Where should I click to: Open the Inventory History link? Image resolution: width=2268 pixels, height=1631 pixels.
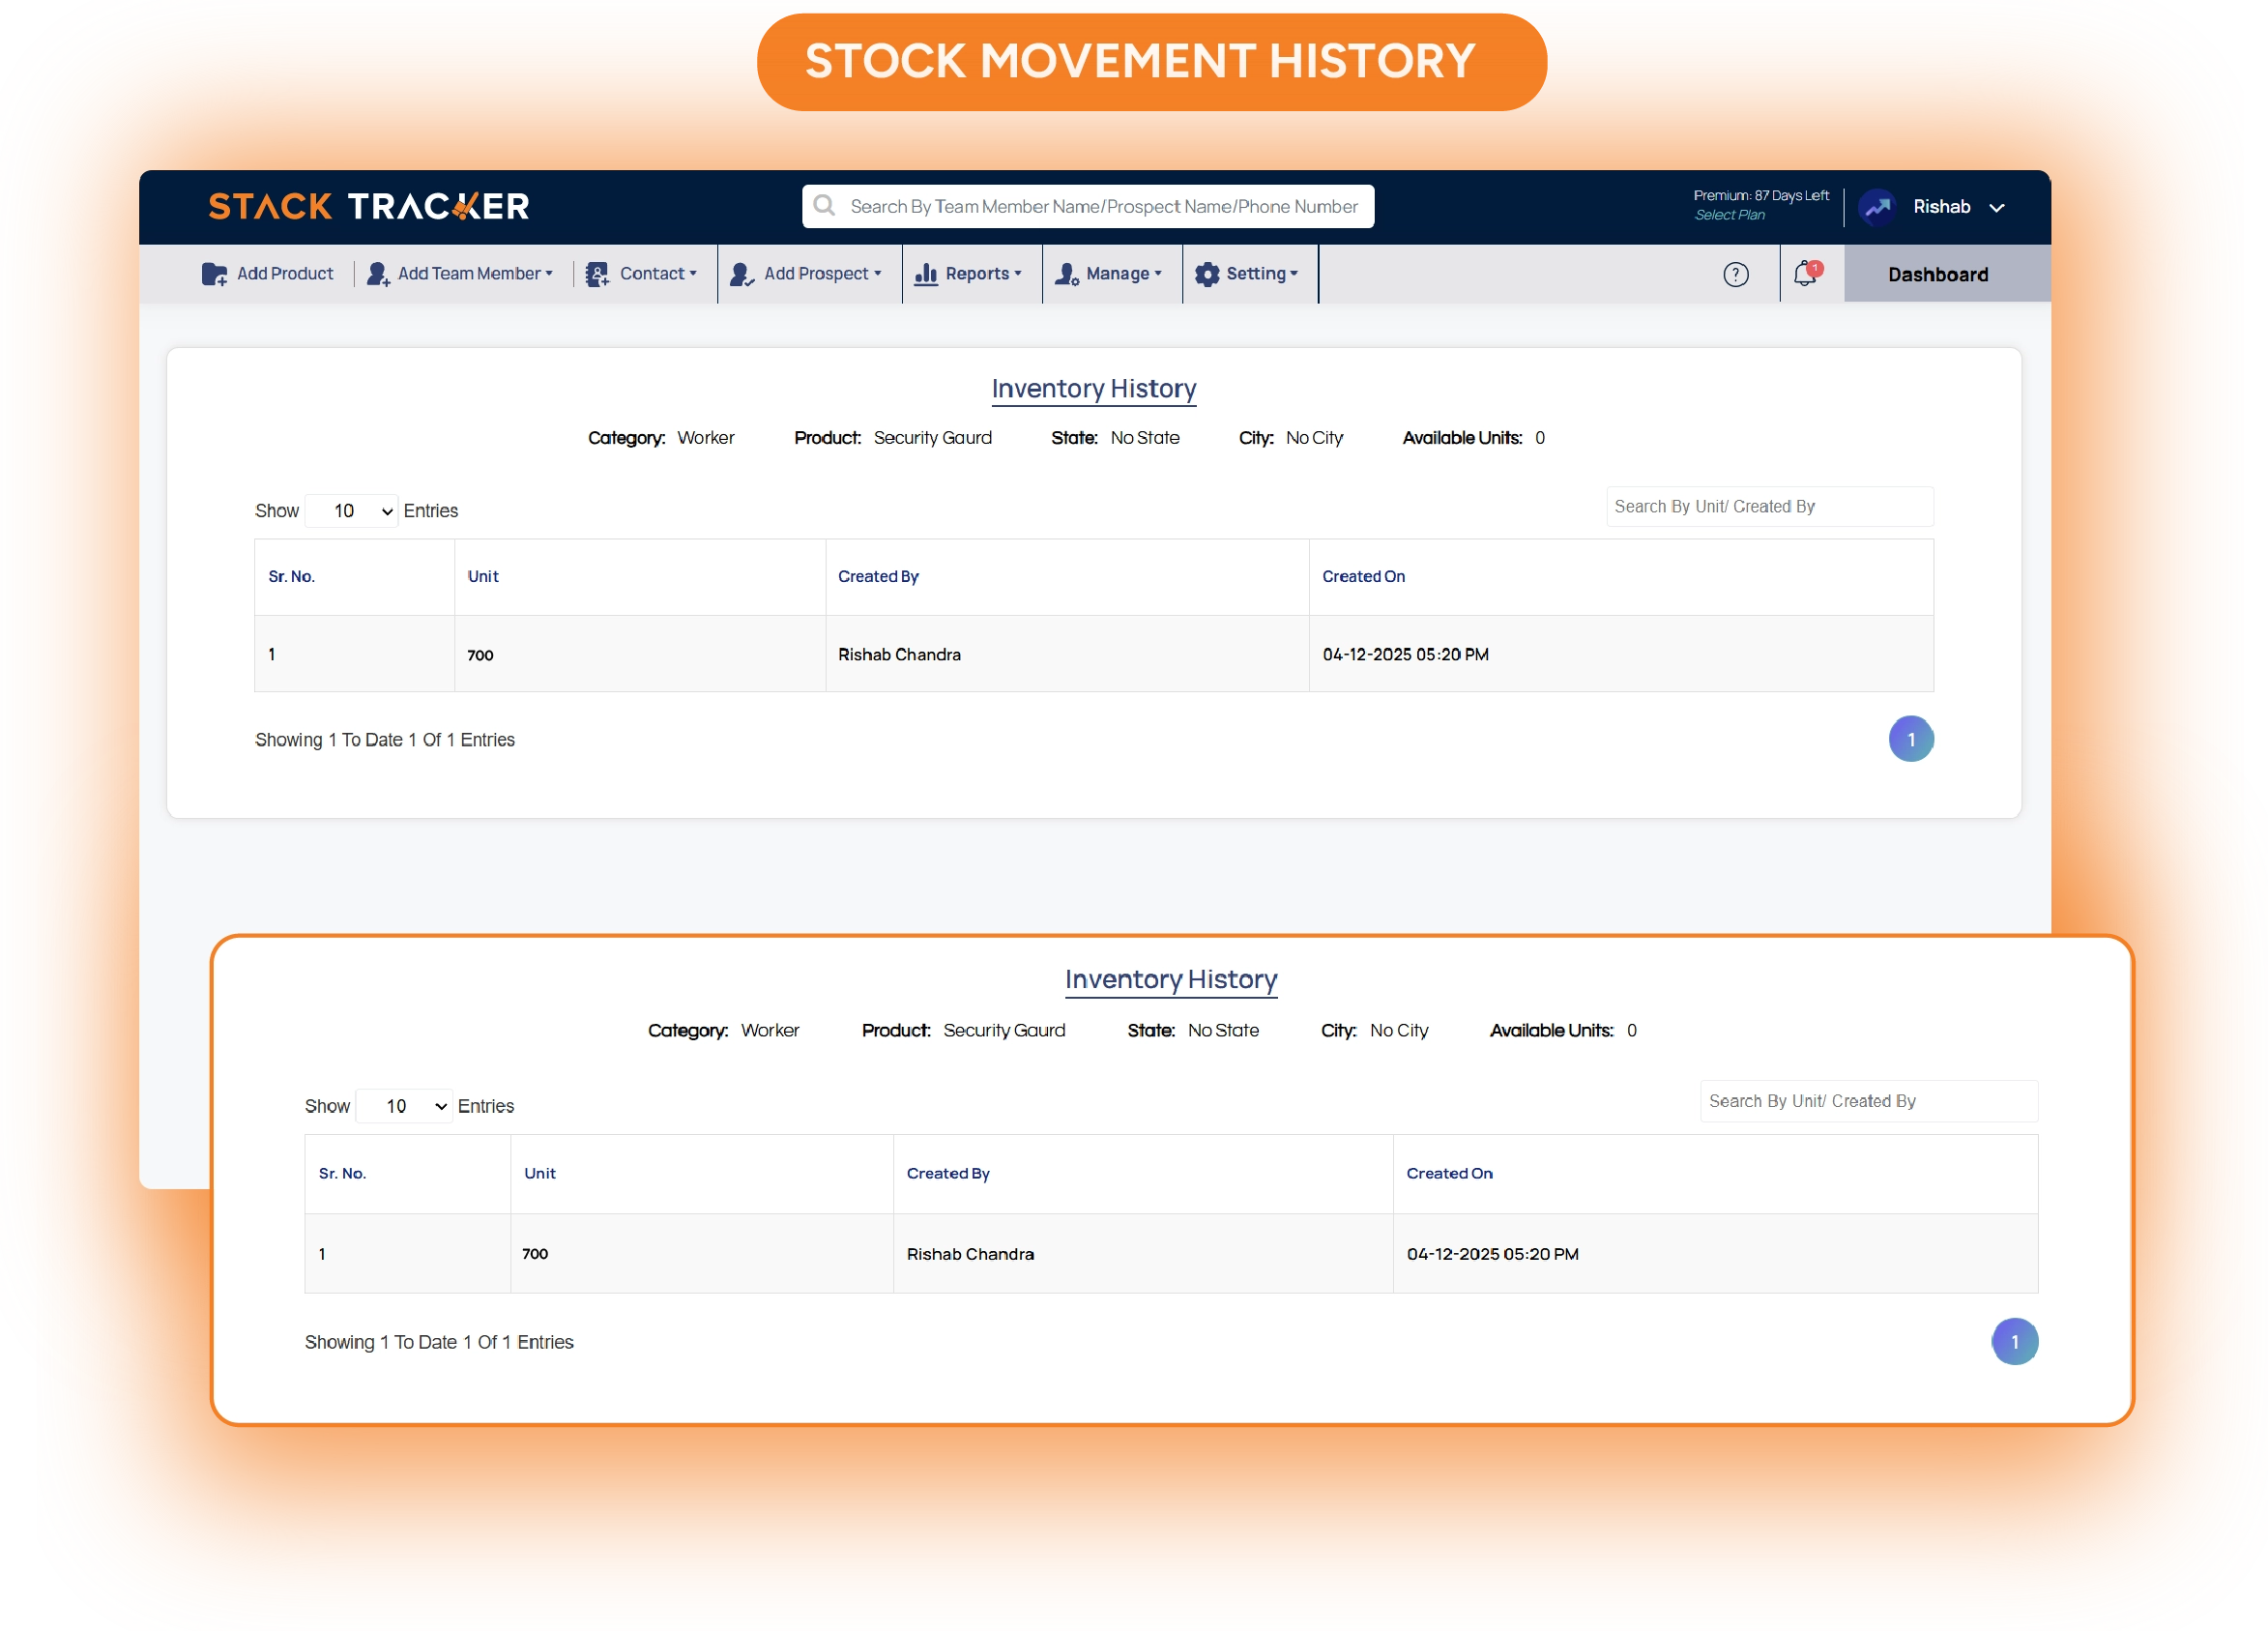pyautogui.click(x=1093, y=389)
